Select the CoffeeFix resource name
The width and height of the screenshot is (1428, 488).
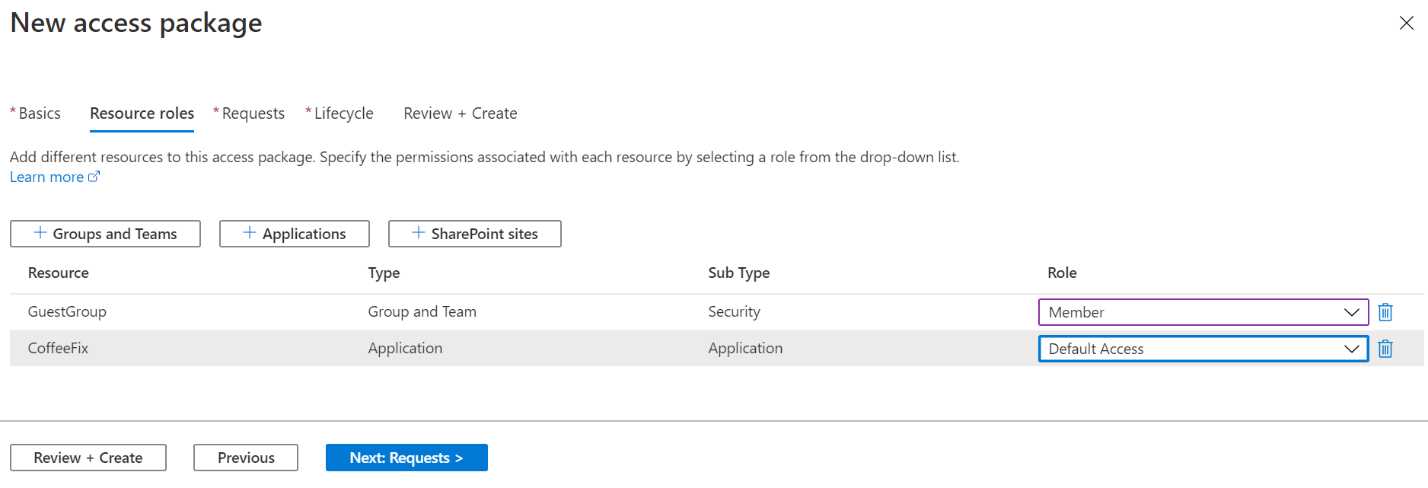click(60, 349)
